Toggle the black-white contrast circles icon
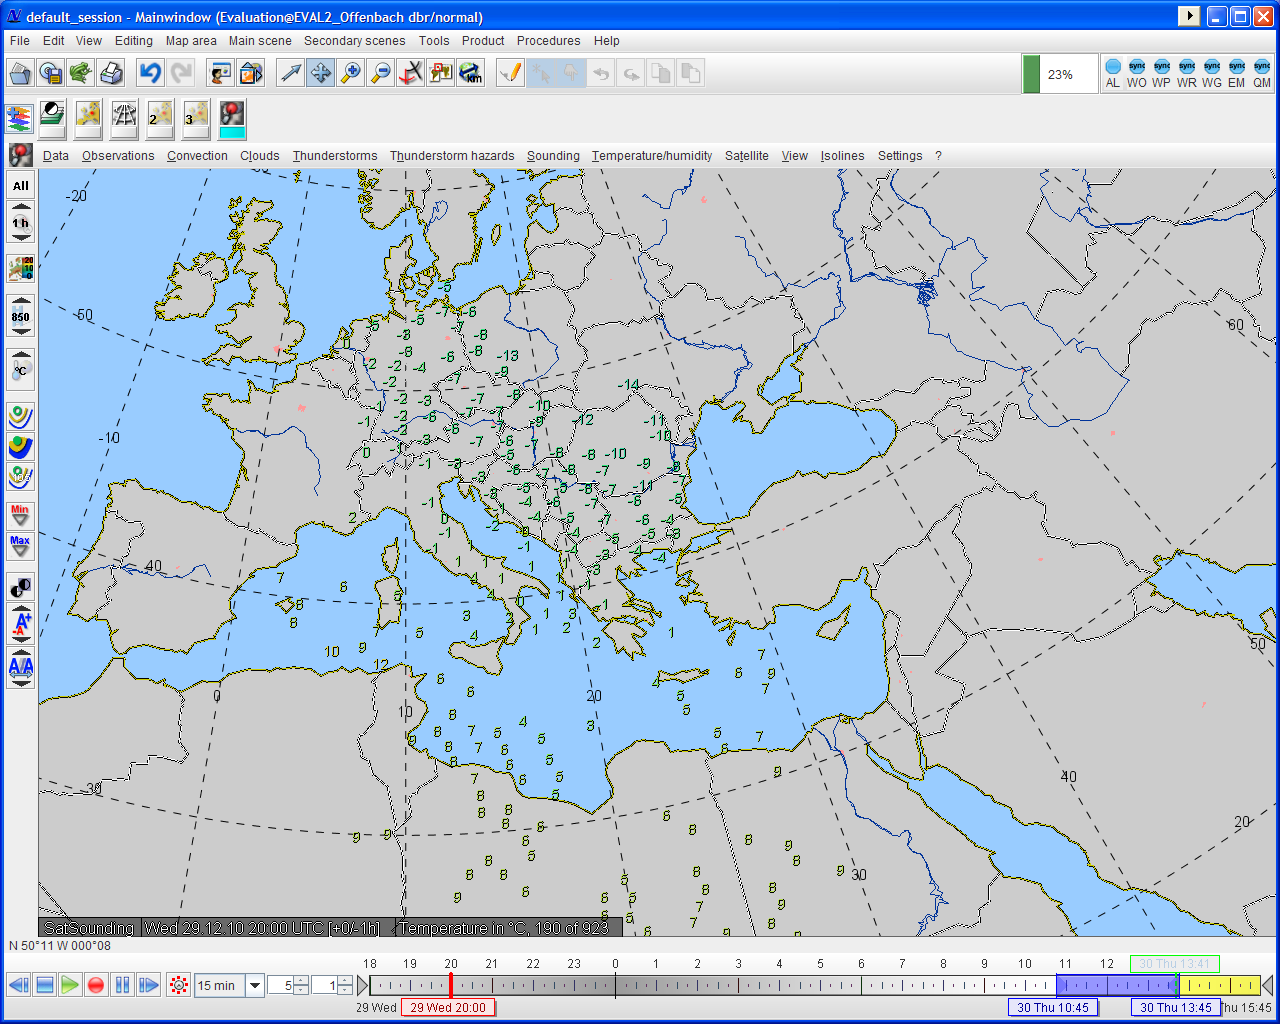 point(21,587)
